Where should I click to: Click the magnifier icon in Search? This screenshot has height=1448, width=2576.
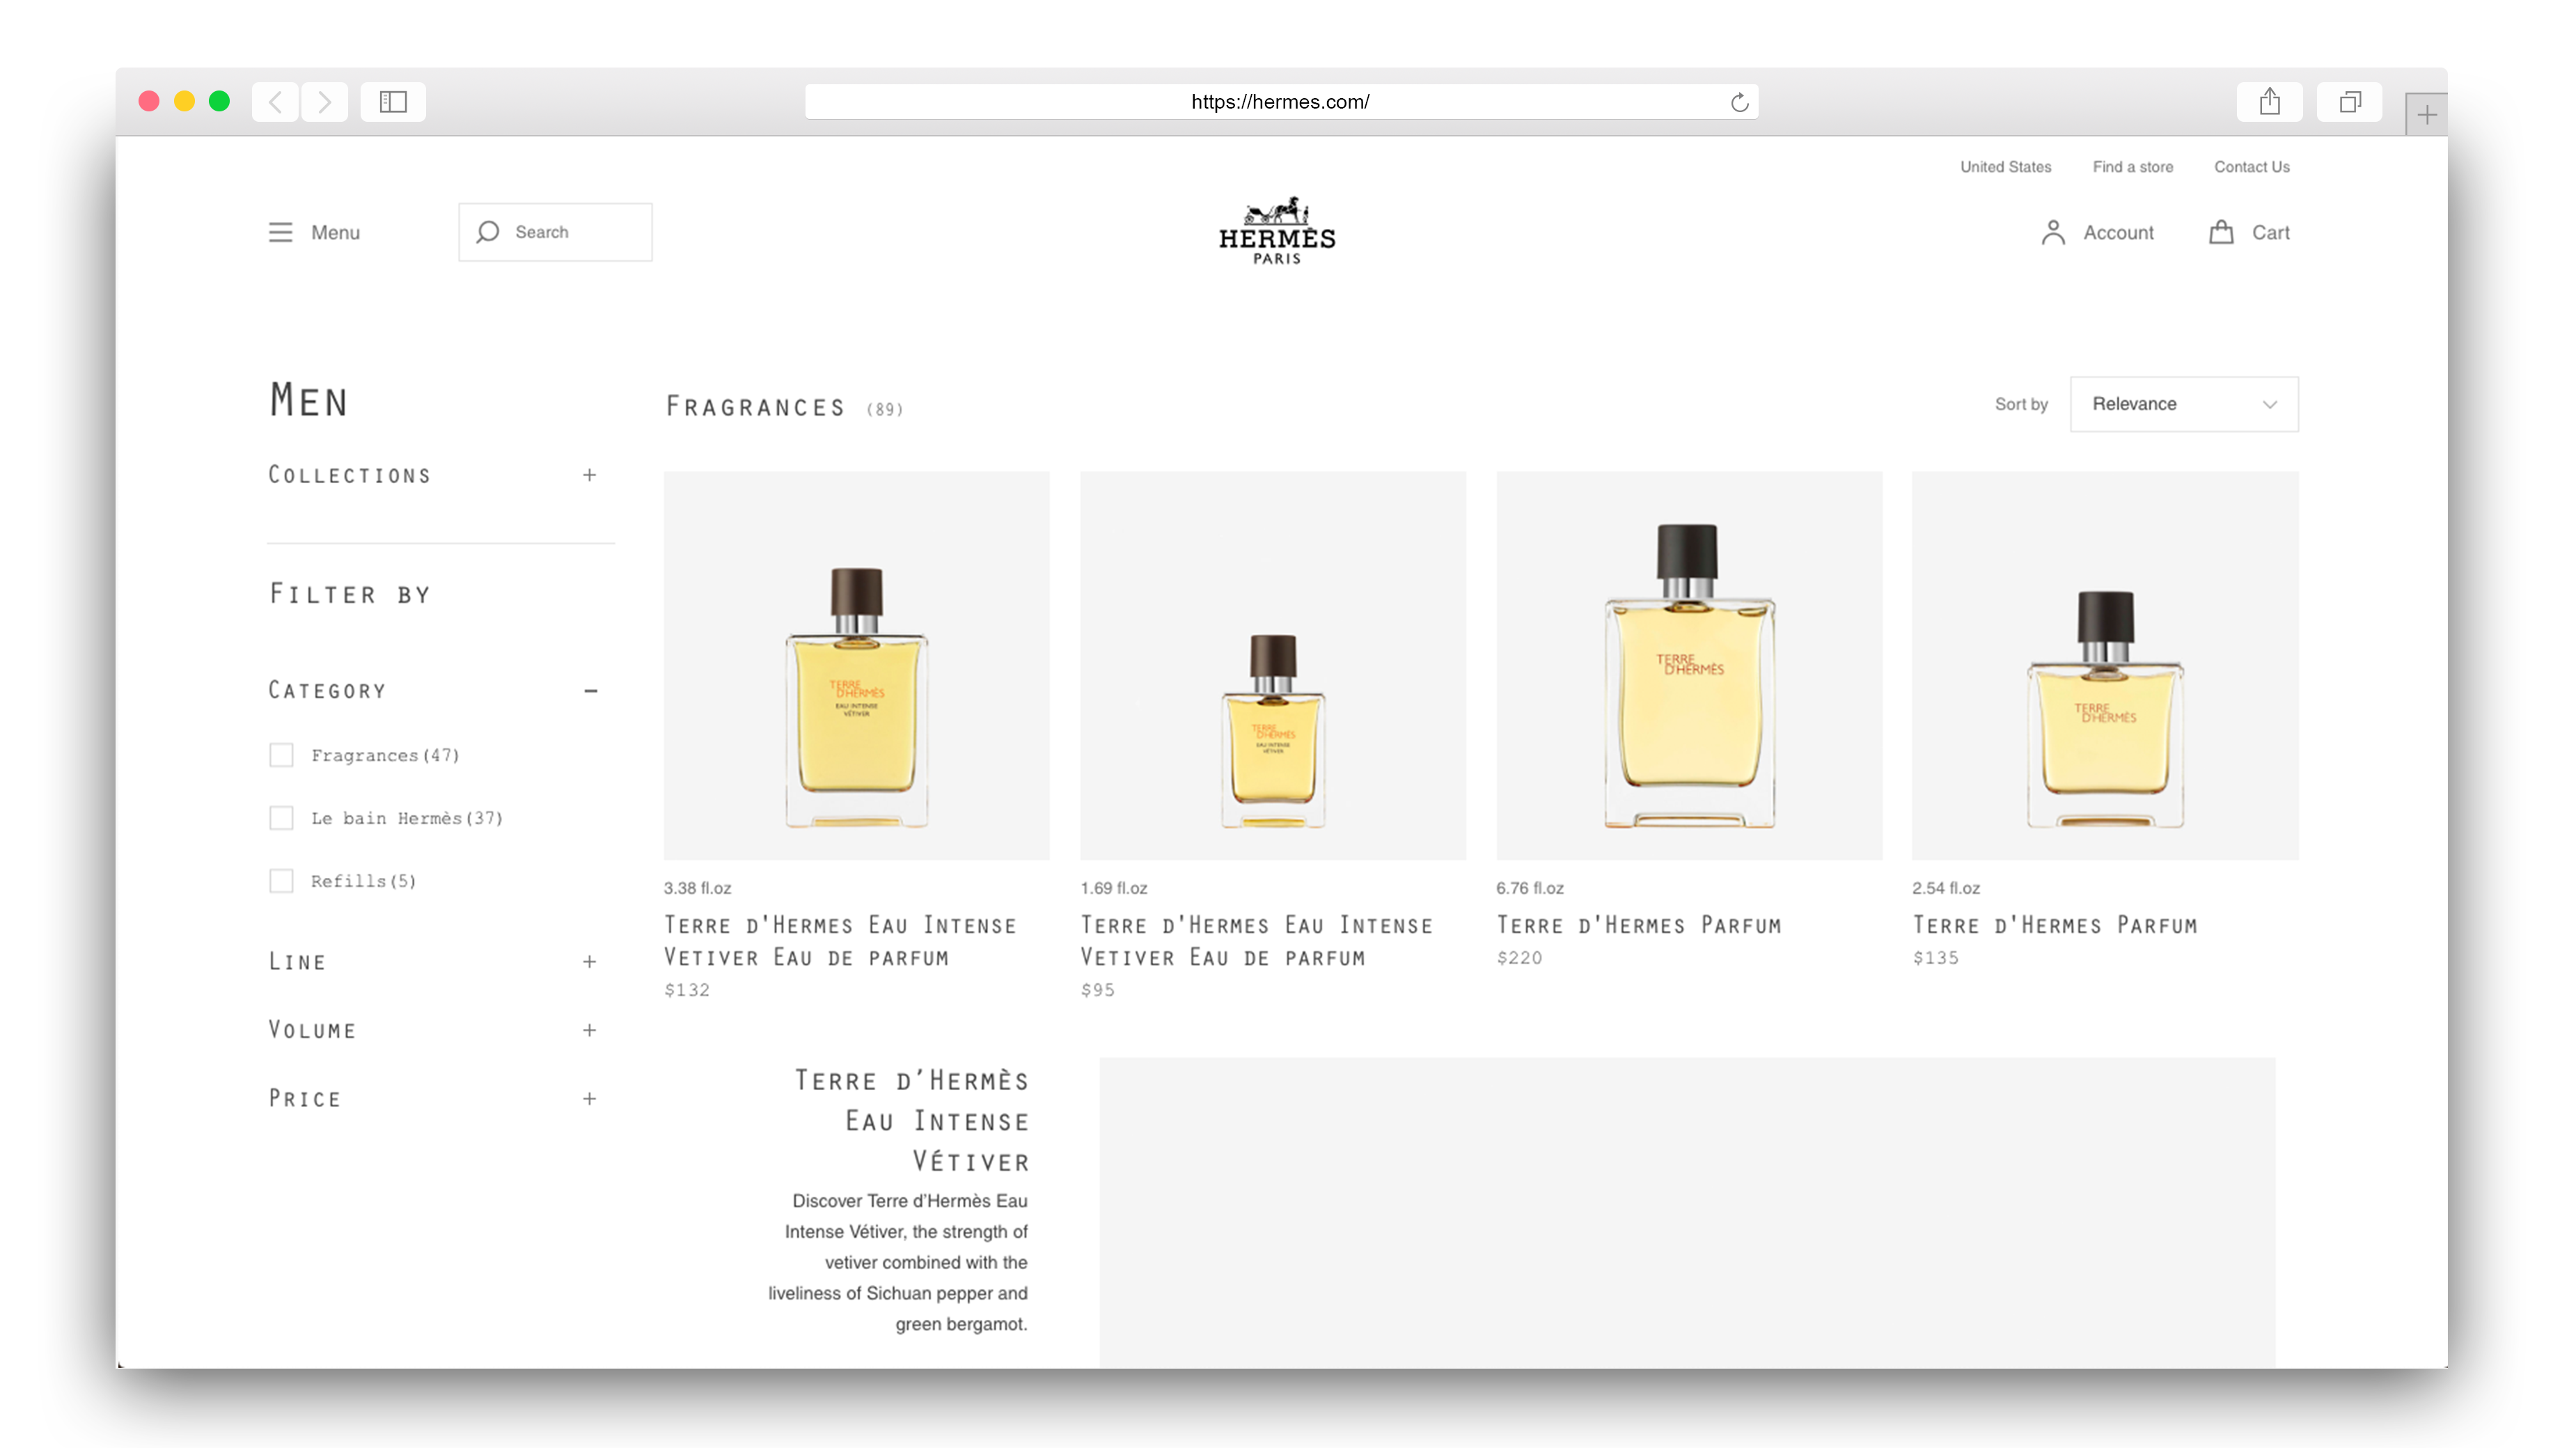click(x=487, y=232)
